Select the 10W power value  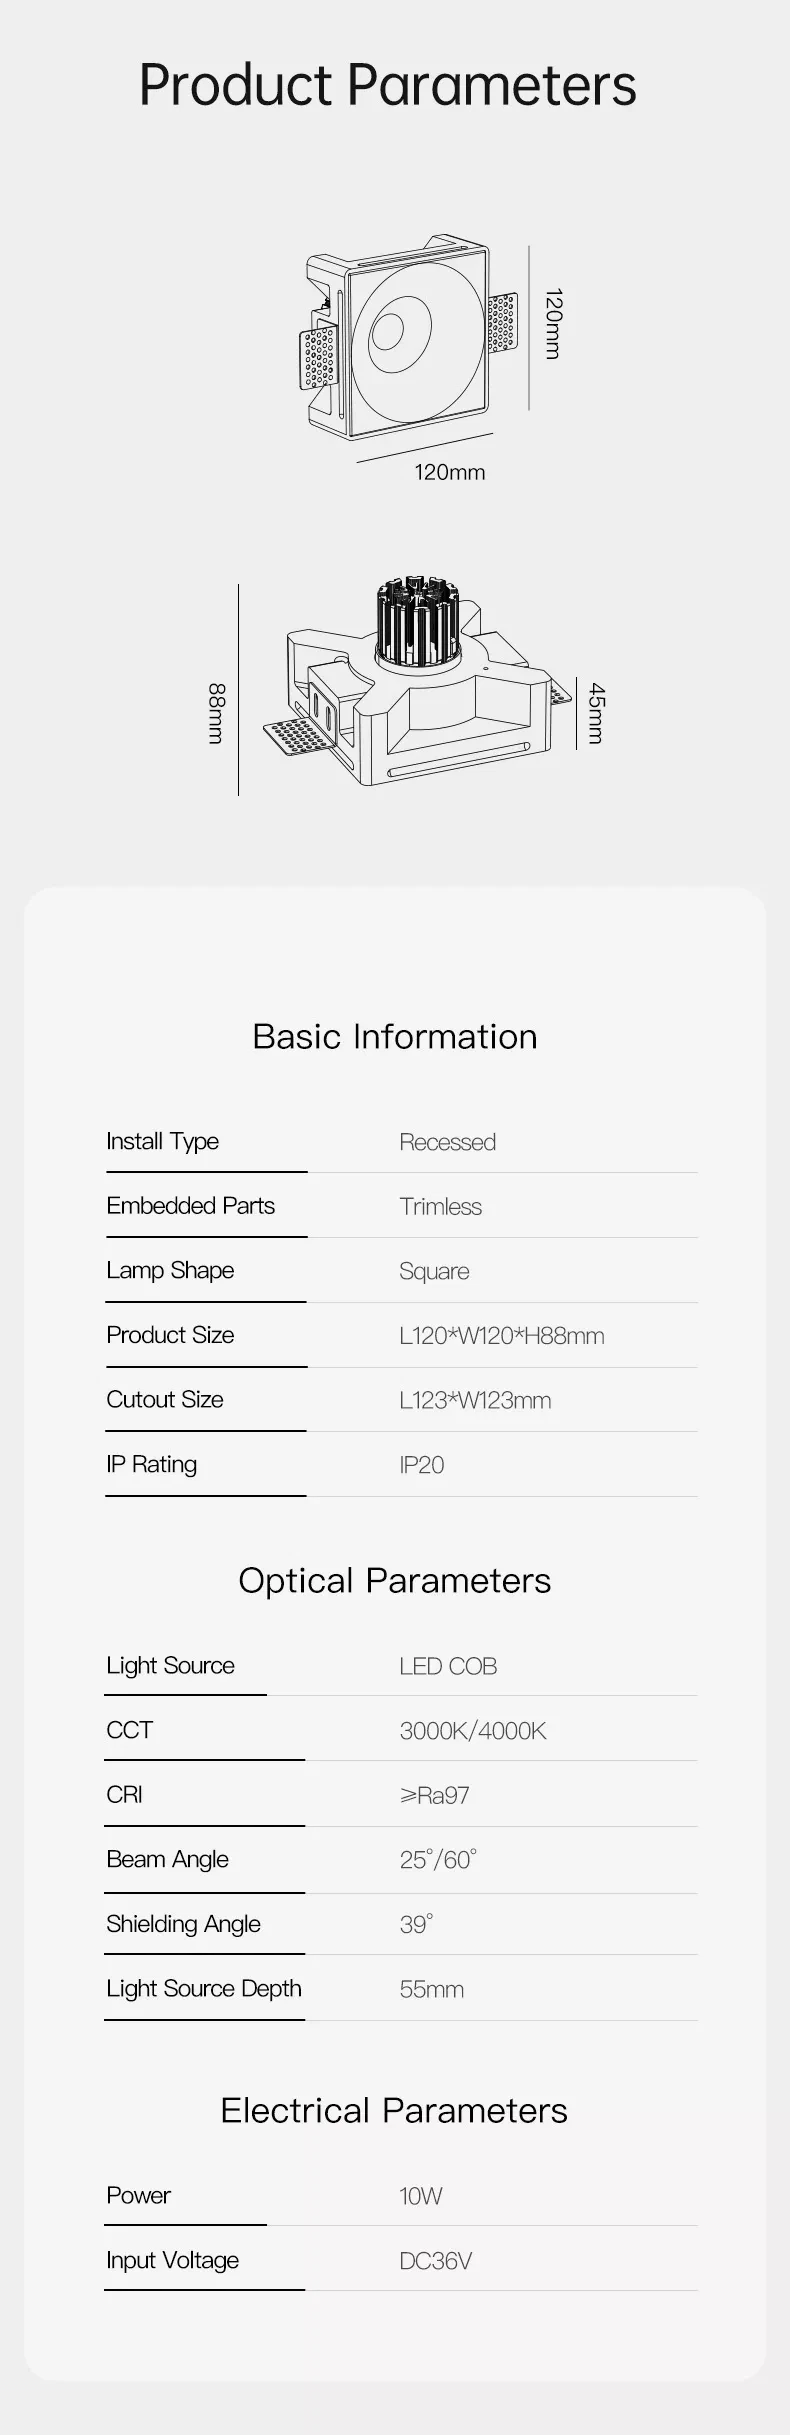click(420, 2195)
